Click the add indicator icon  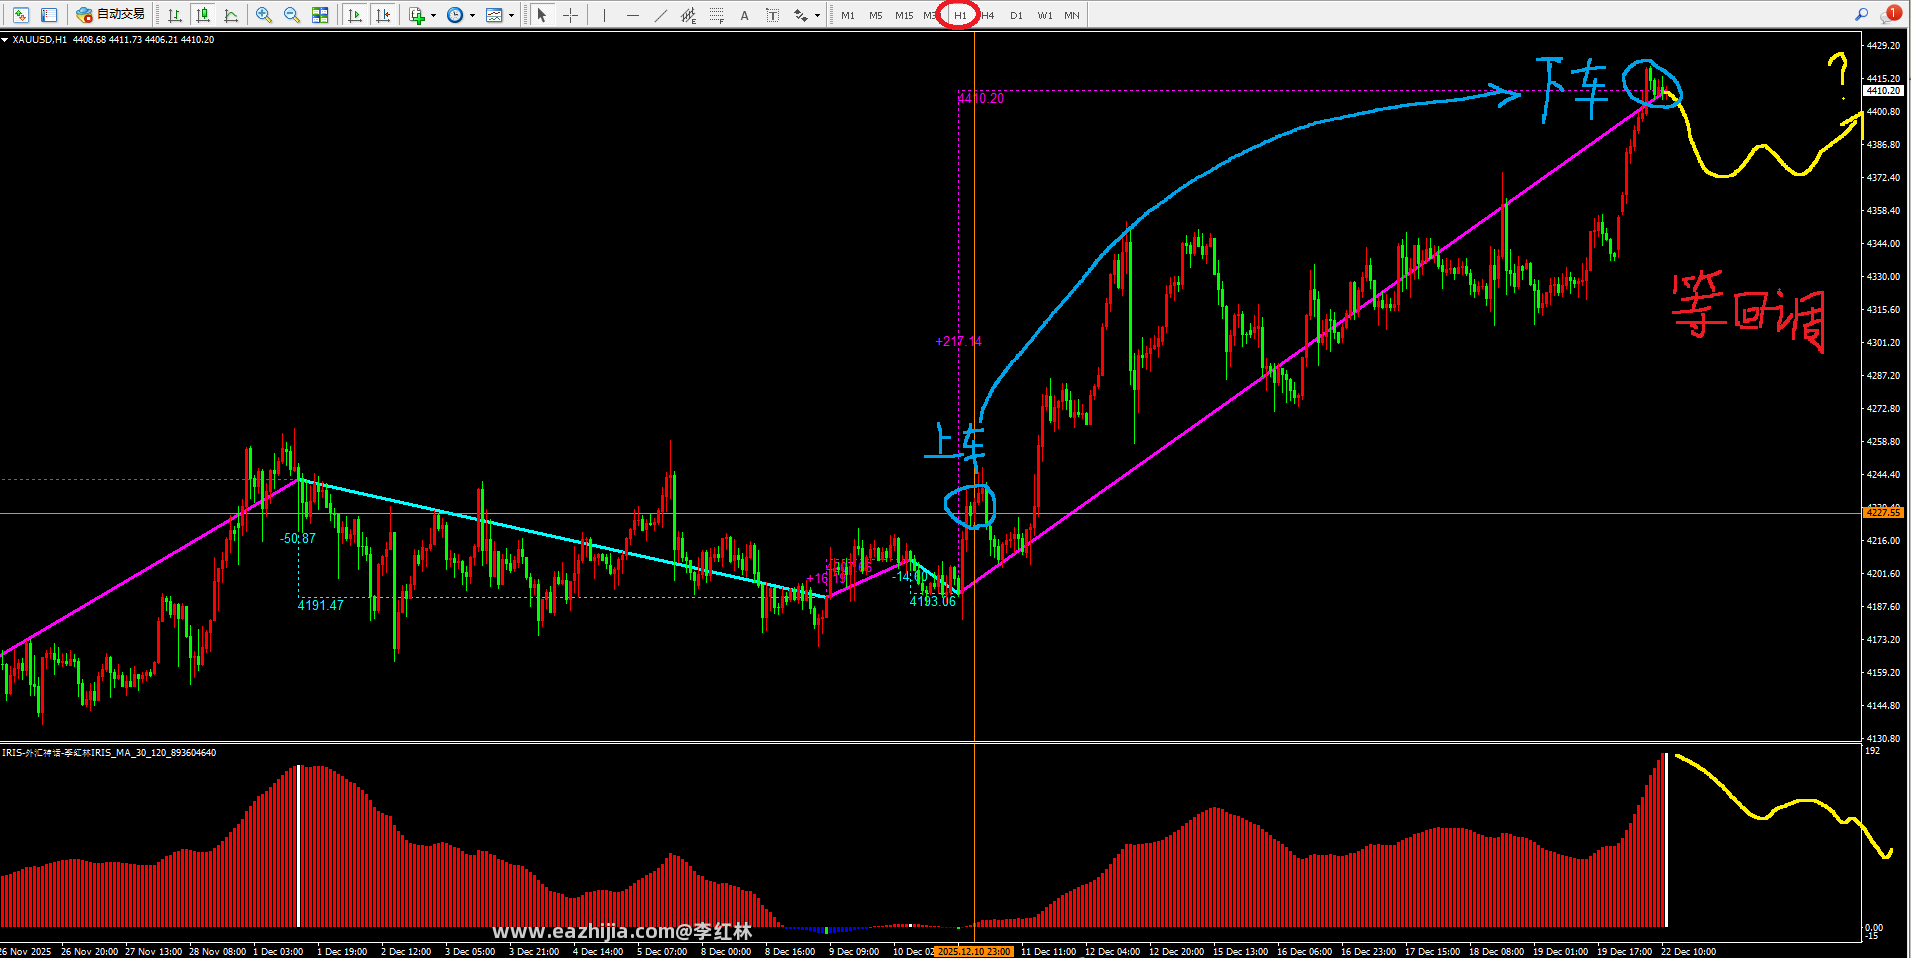tap(417, 15)
